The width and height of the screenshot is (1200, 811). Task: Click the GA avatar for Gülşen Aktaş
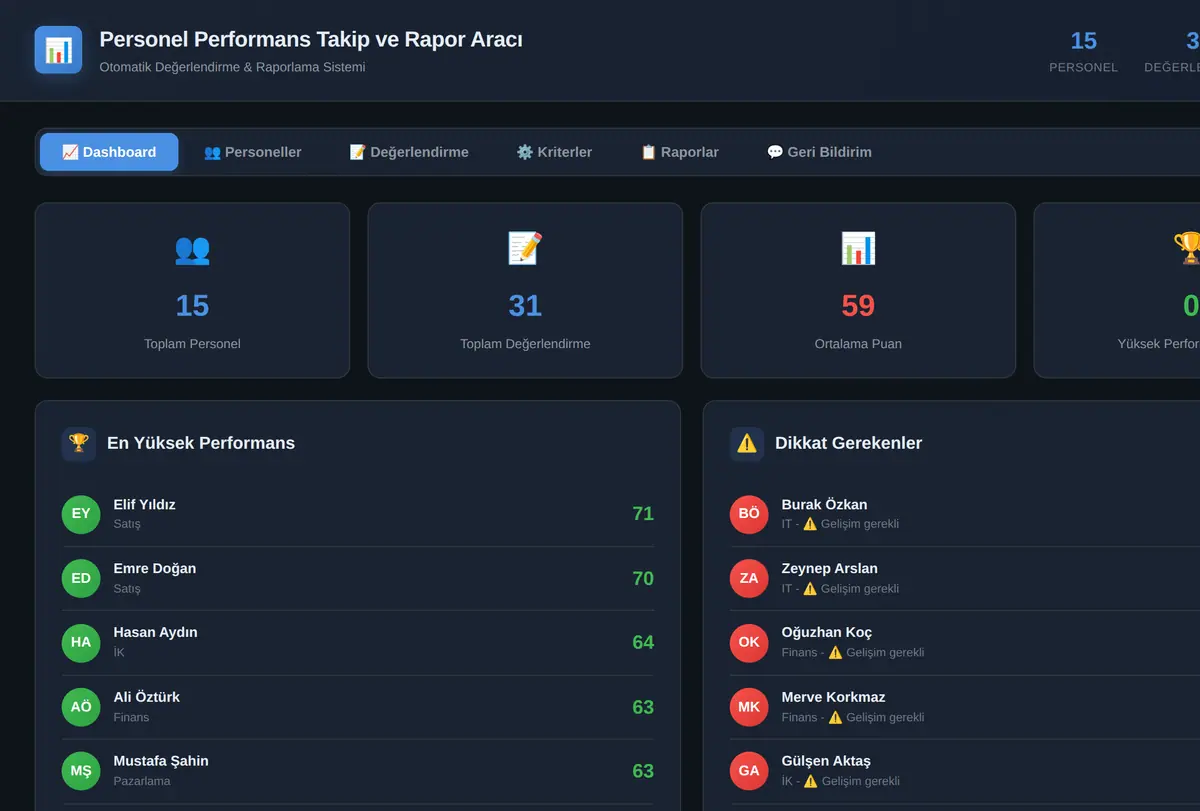[x=749, y=771]
